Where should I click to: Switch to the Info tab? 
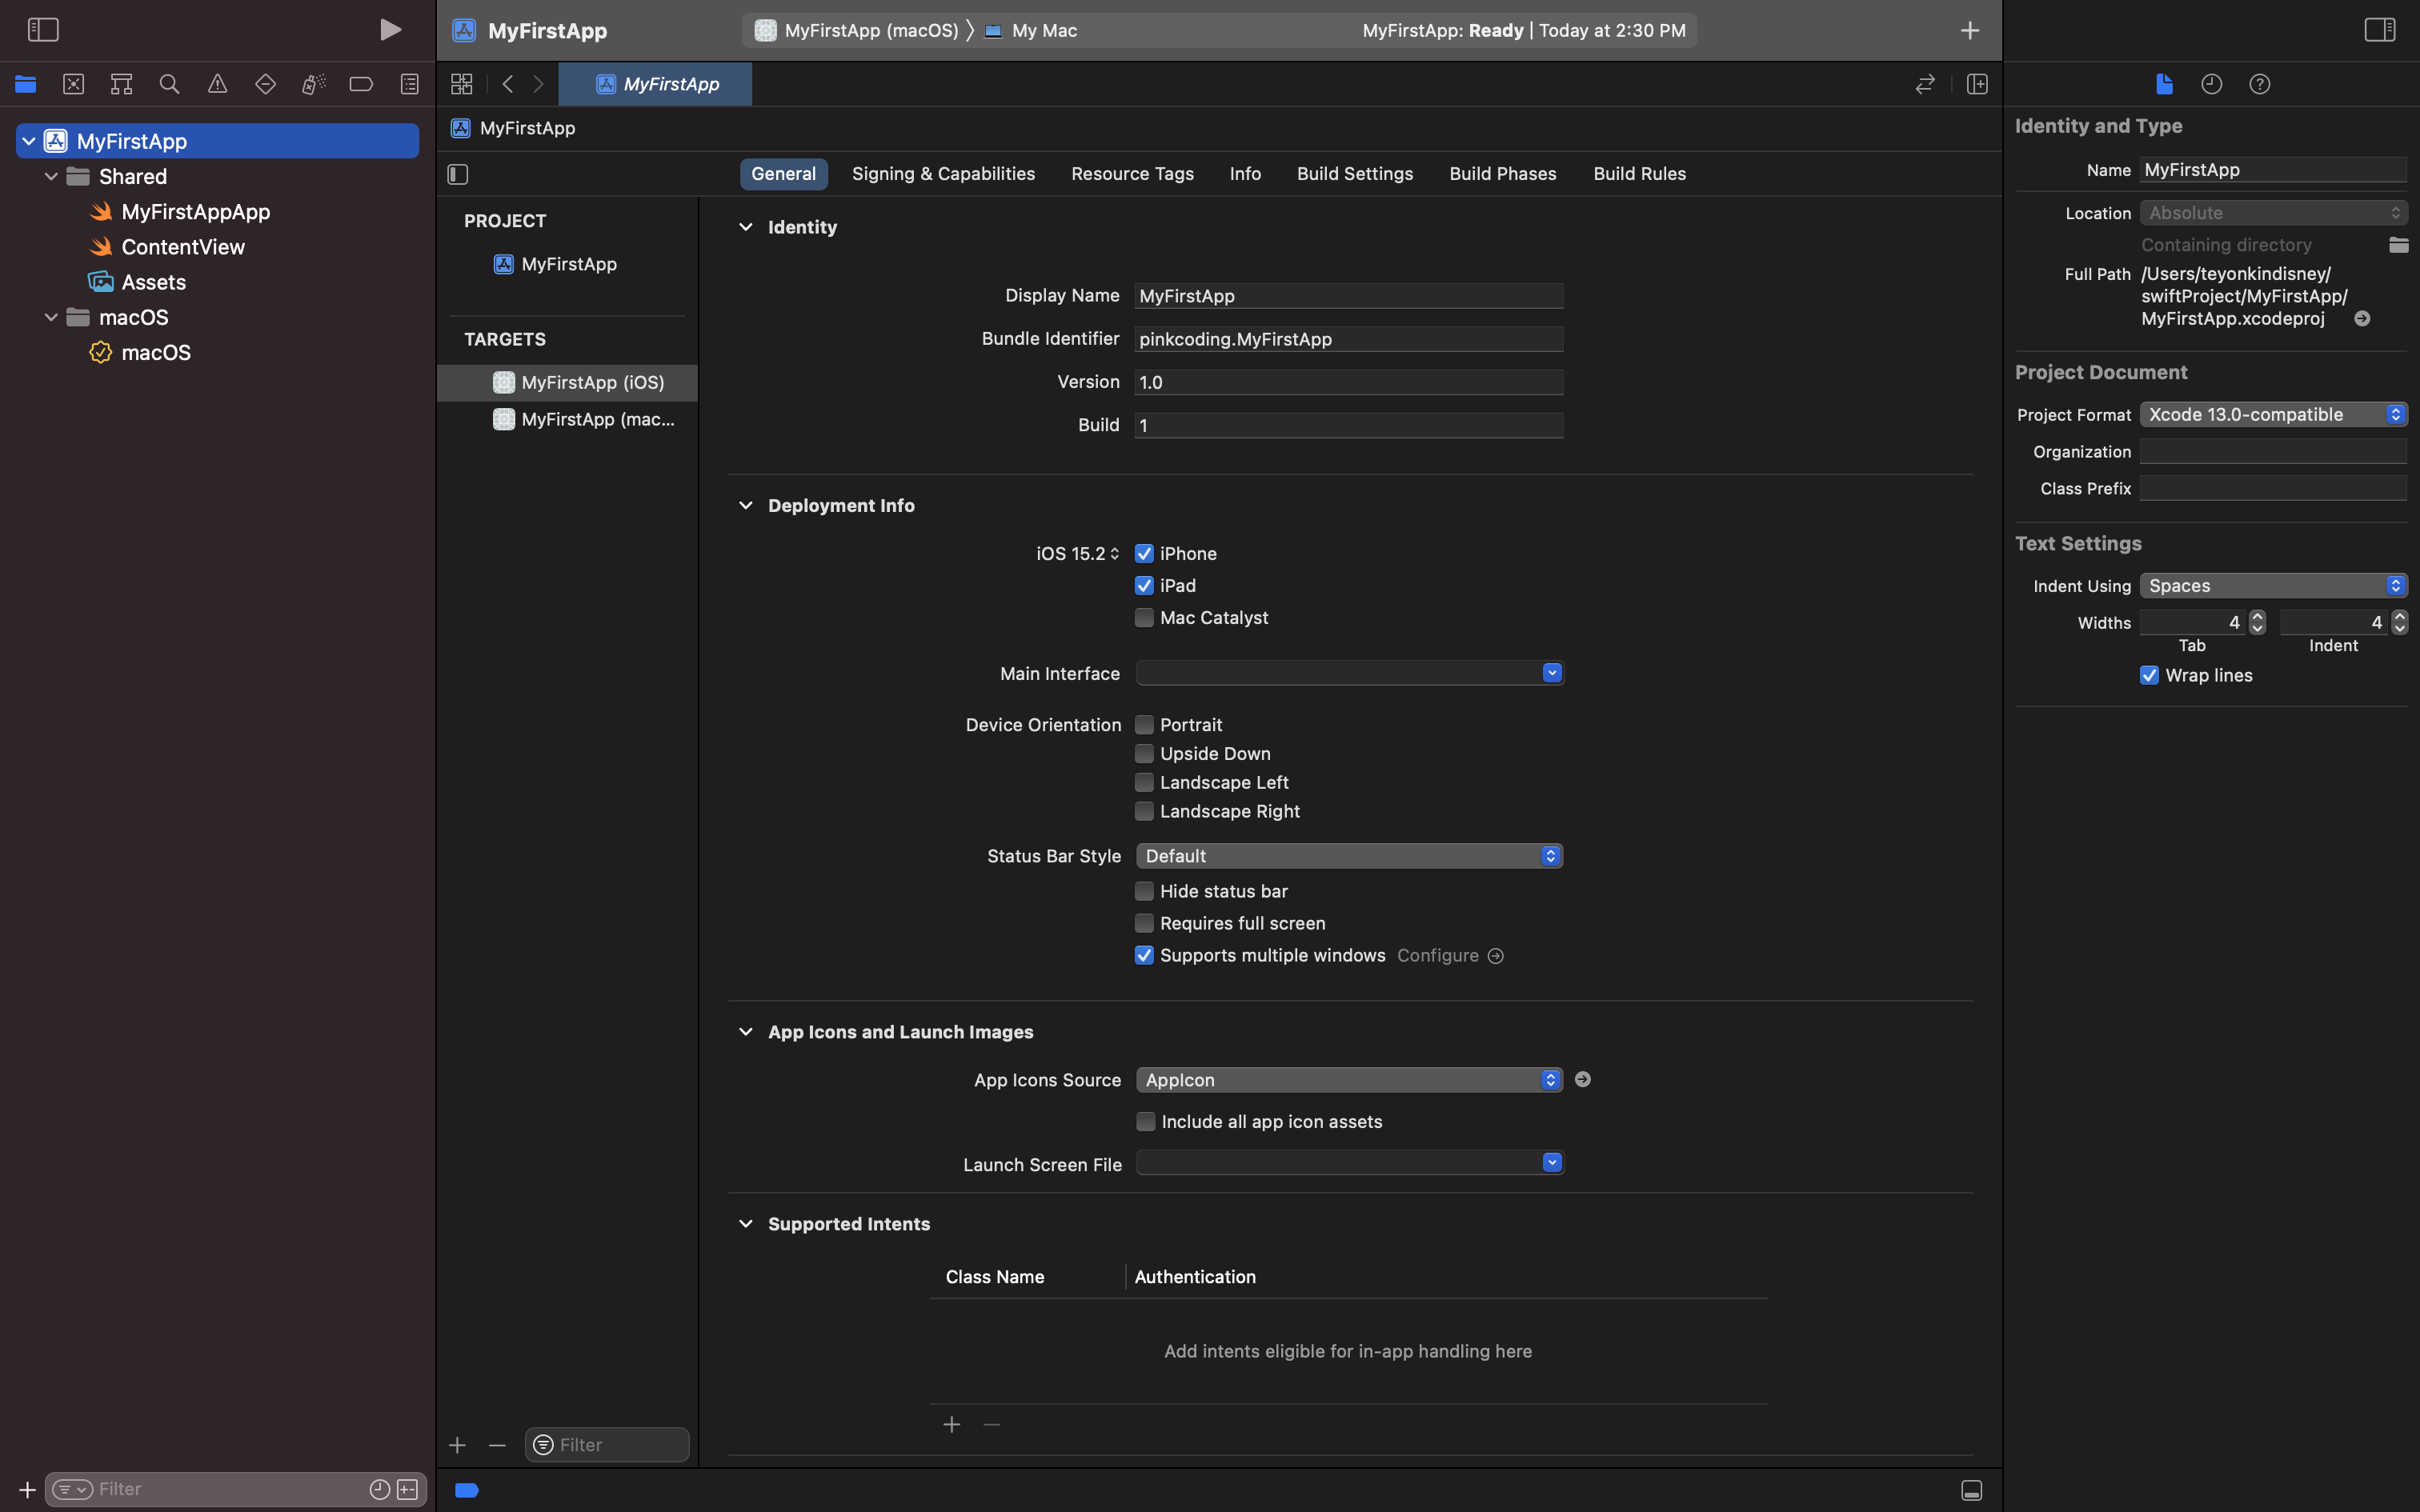1245,173
